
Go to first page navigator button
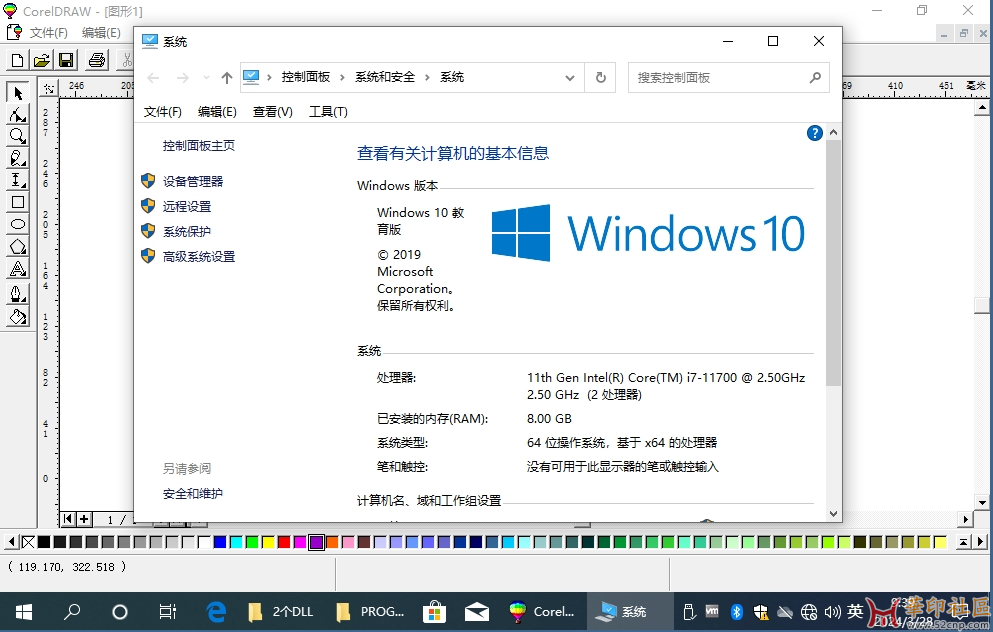[68, 519]
